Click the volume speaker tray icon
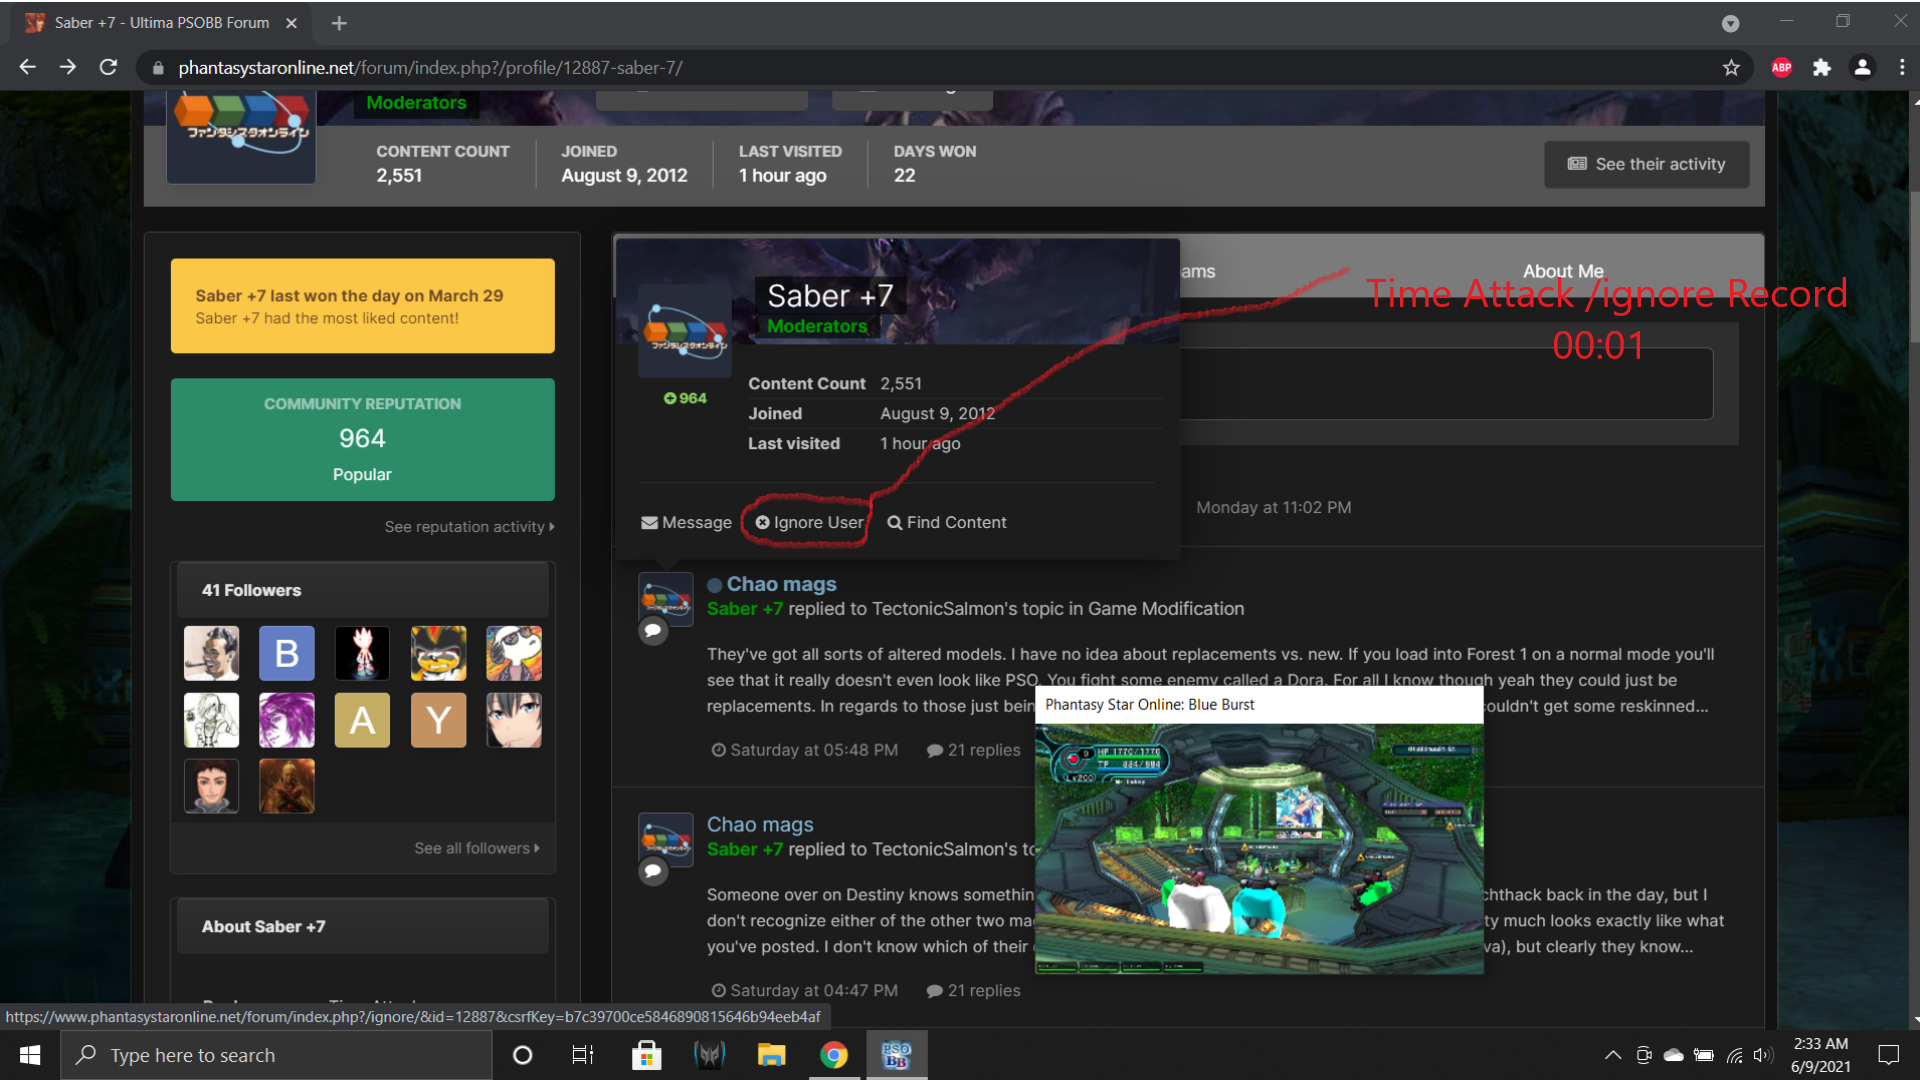 (1762, 1055)
